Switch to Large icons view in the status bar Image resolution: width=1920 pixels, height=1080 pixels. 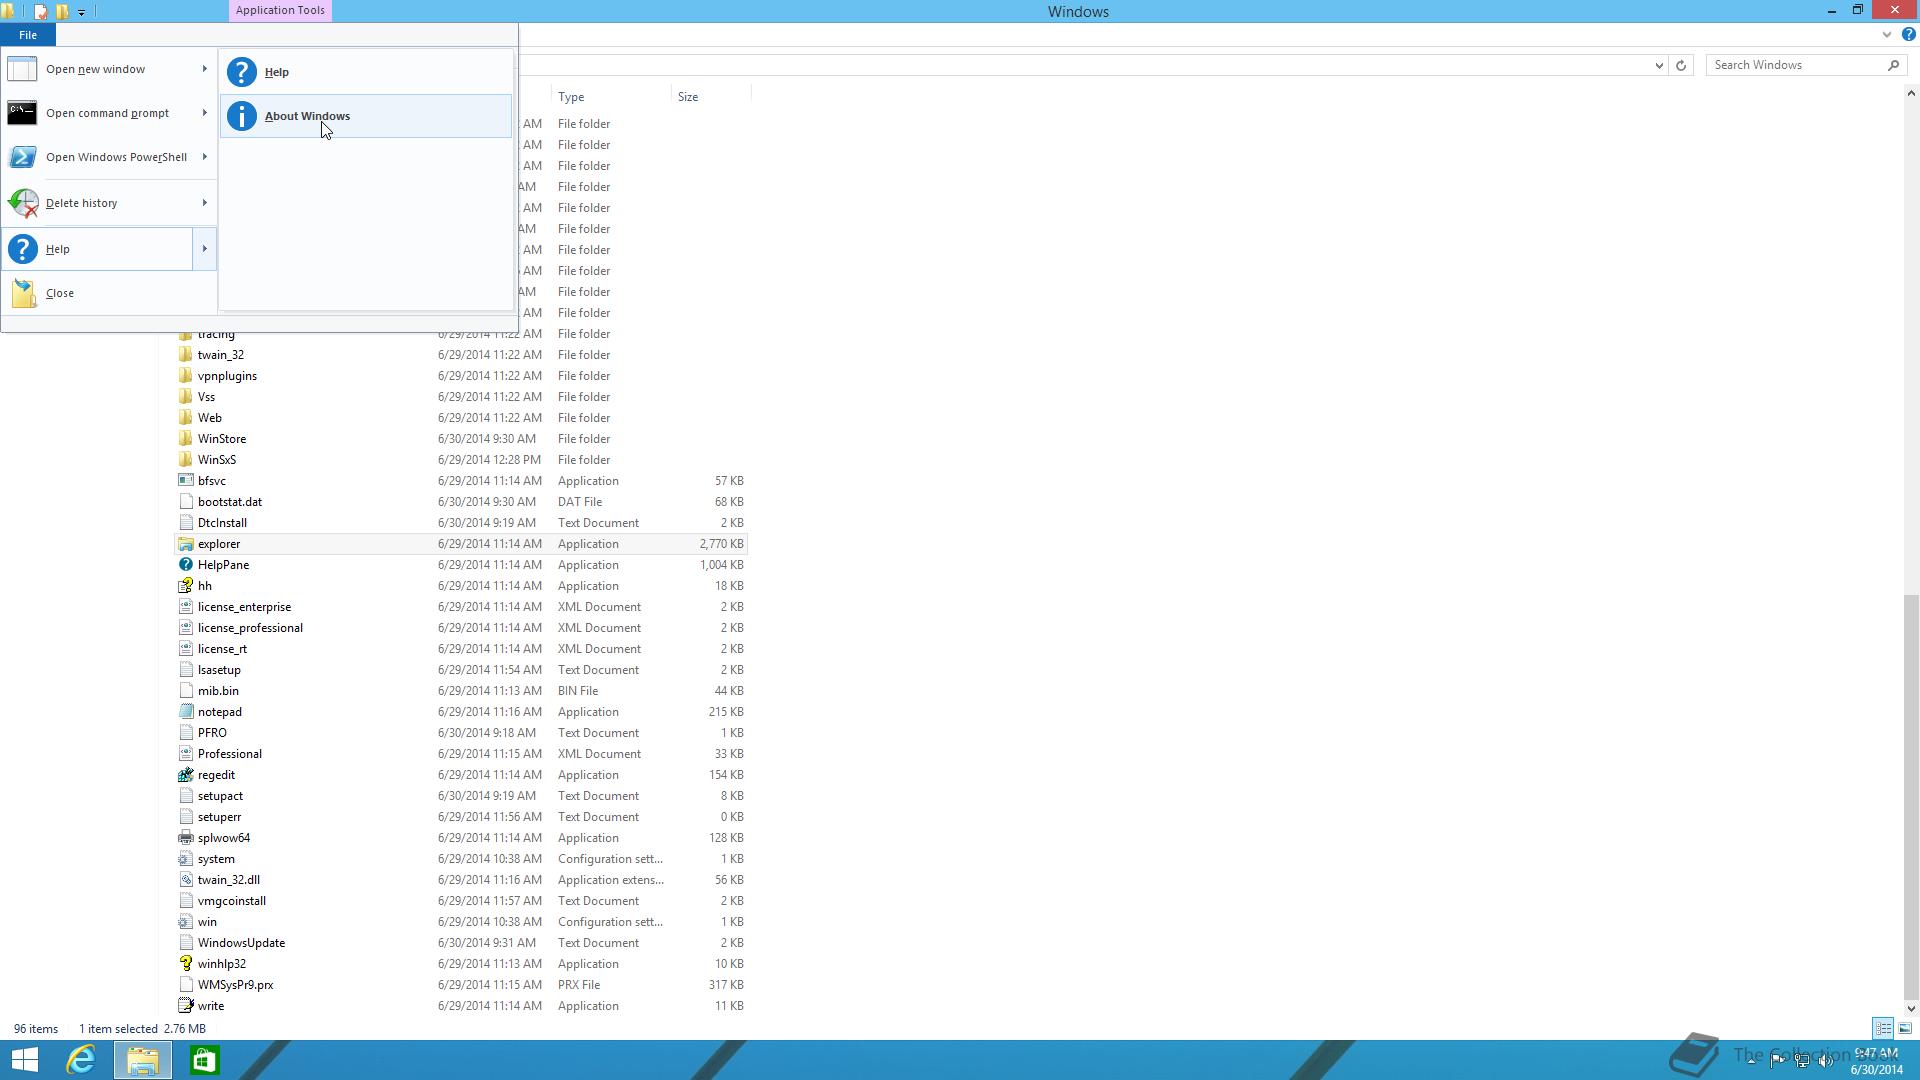click(x=1905, y=1028)
